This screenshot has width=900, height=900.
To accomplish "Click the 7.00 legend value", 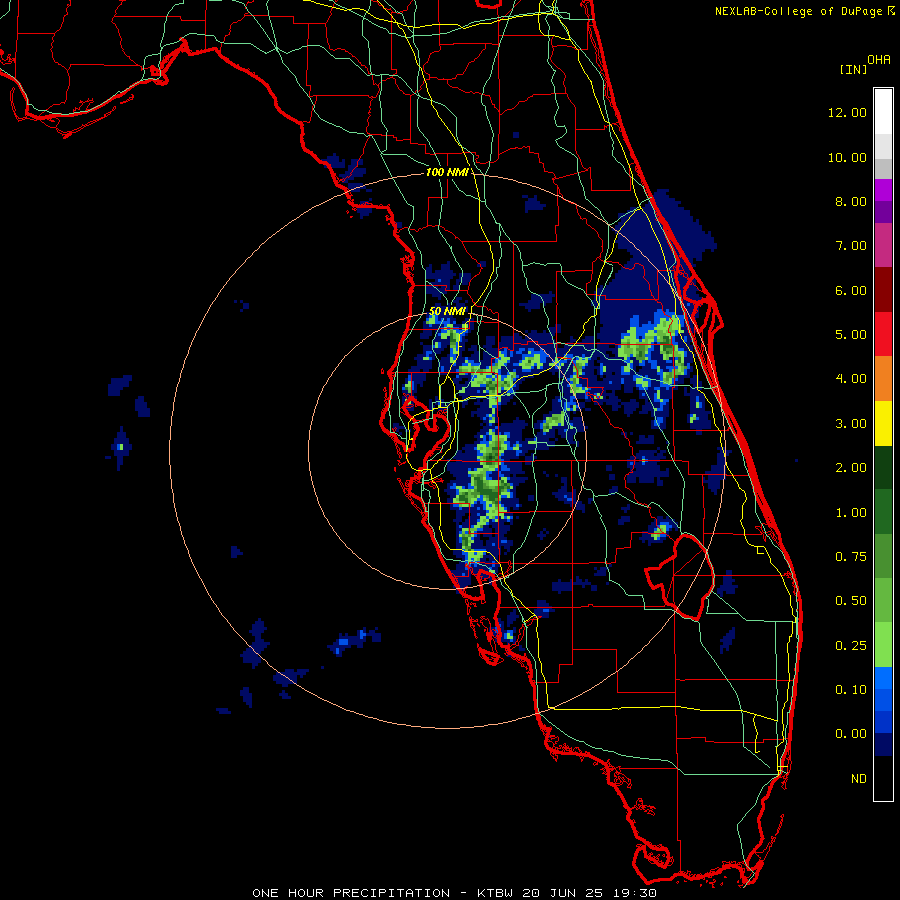I will [850, 246].
